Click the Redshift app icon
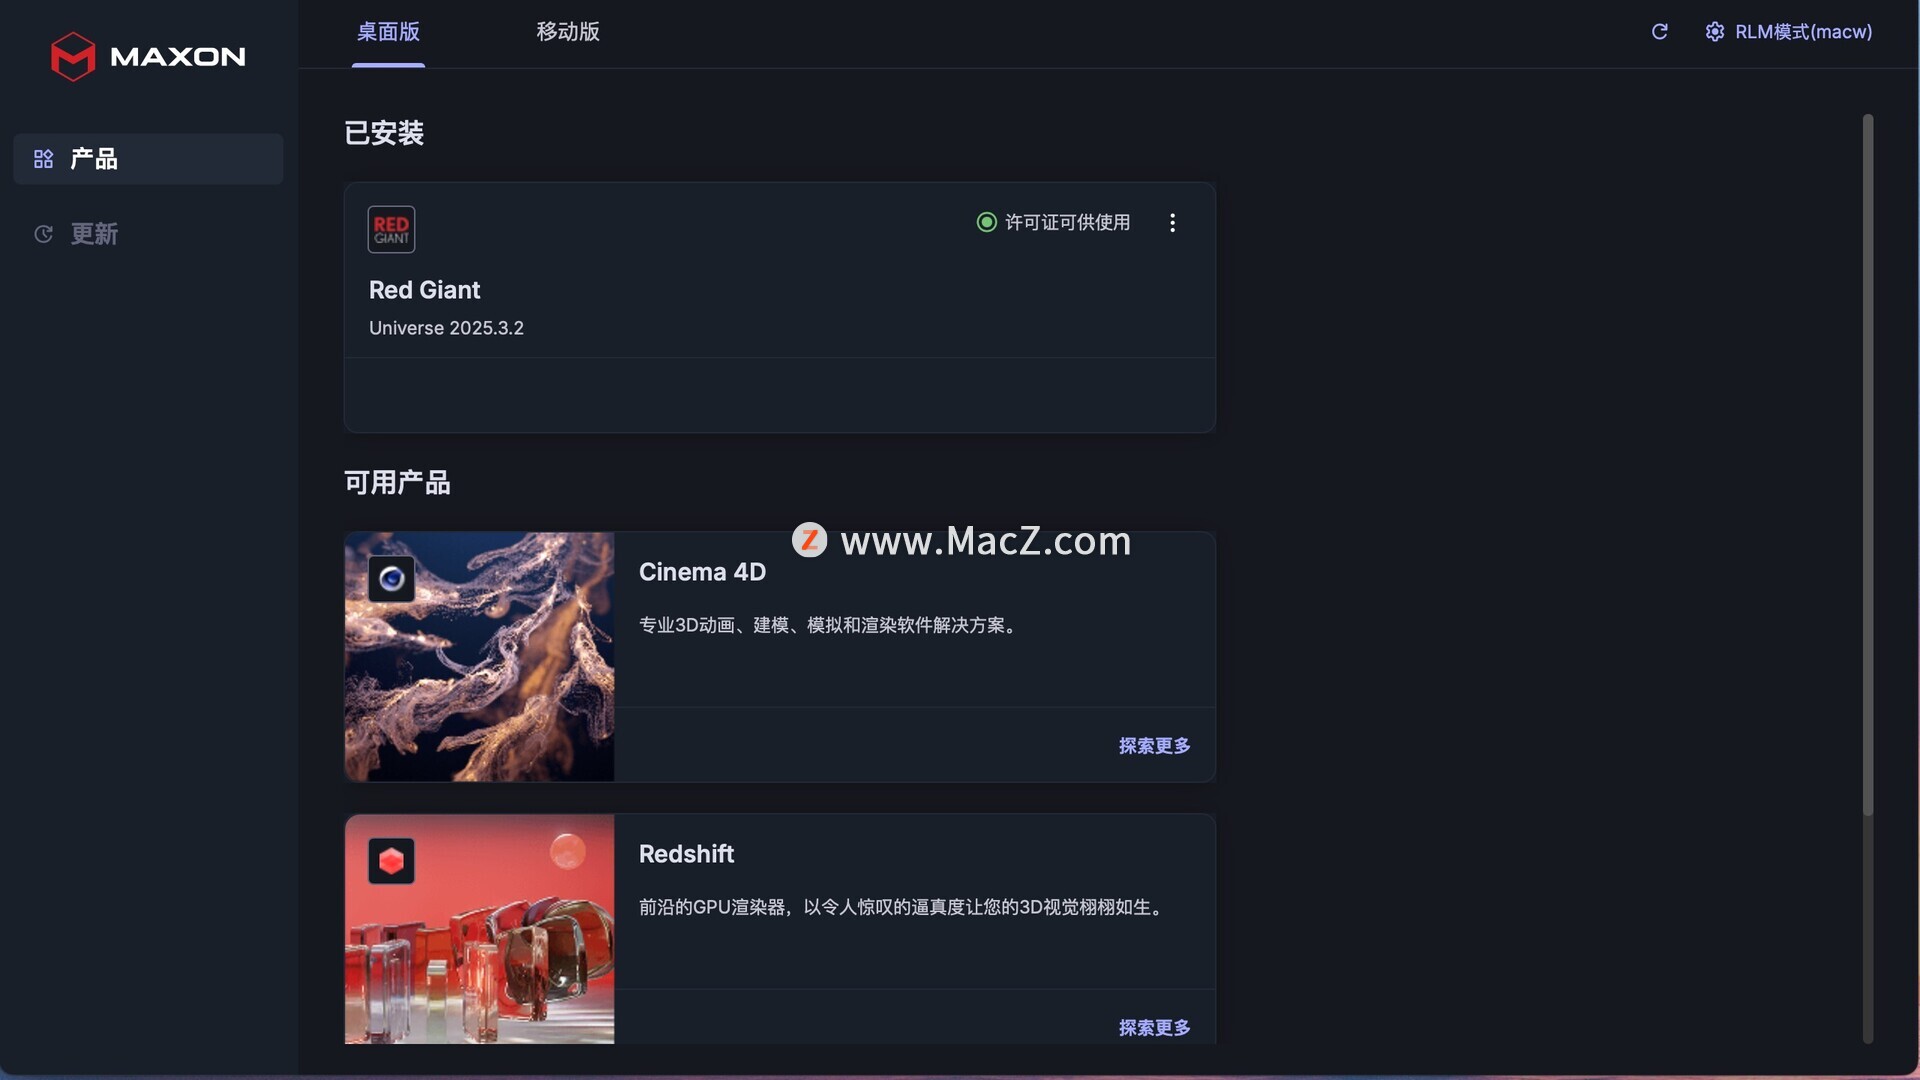1920x1080 pixels. (391, 861)
